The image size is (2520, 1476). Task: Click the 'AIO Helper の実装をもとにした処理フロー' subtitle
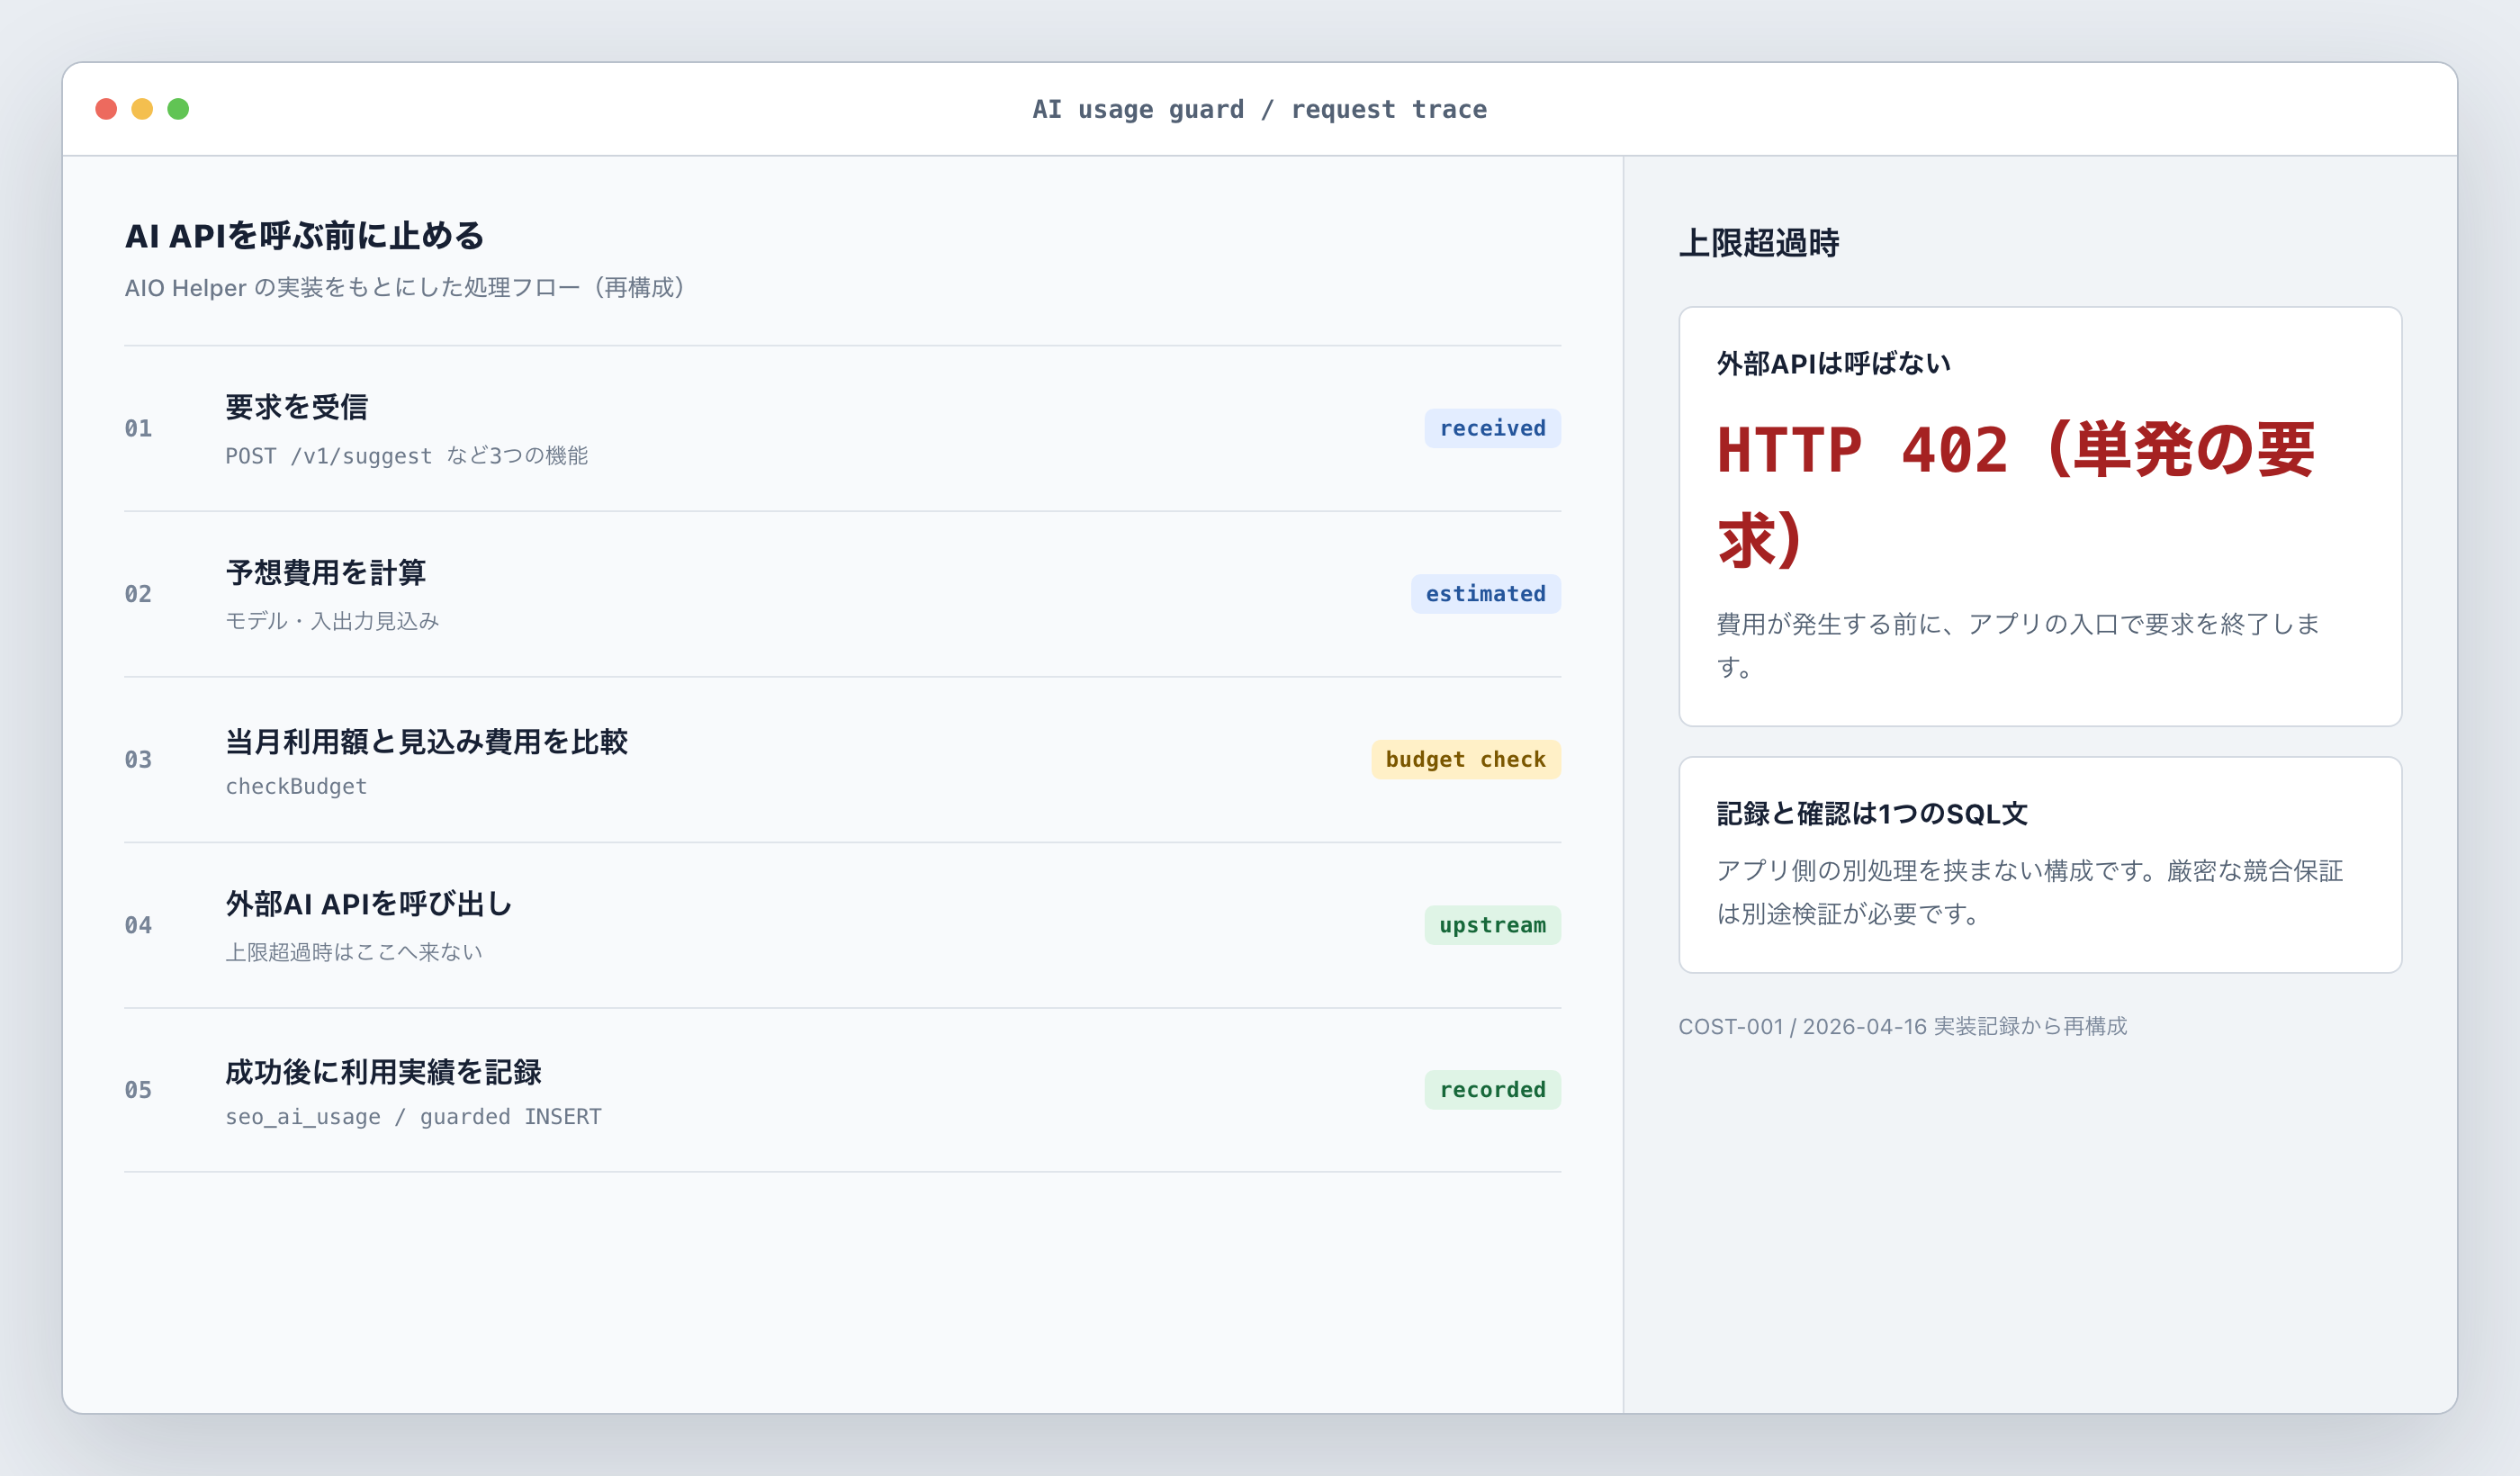[x=406, y=288]
